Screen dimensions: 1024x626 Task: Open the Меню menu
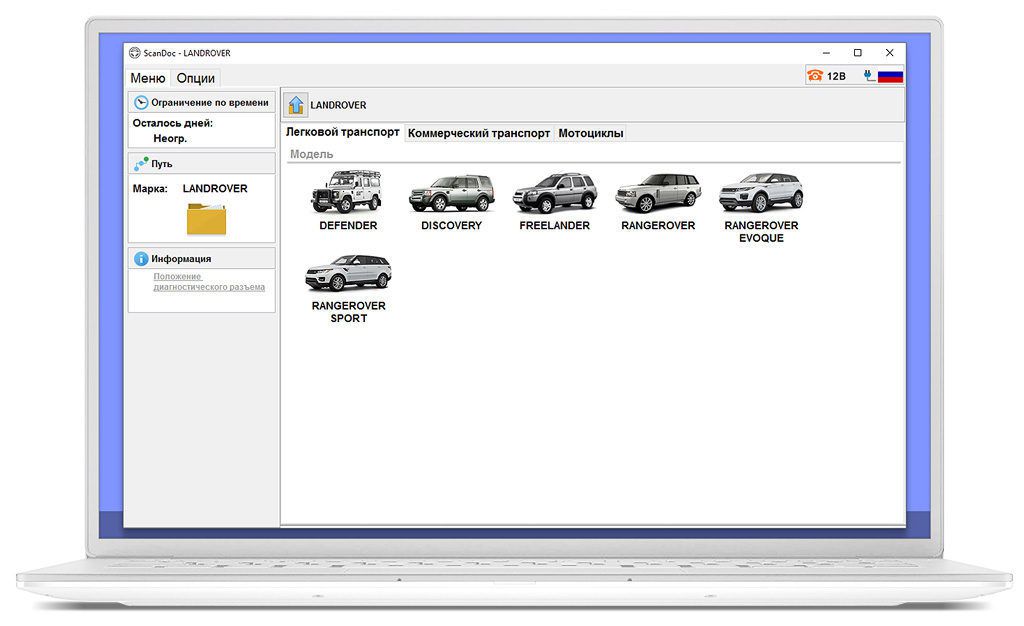(148, 78)
